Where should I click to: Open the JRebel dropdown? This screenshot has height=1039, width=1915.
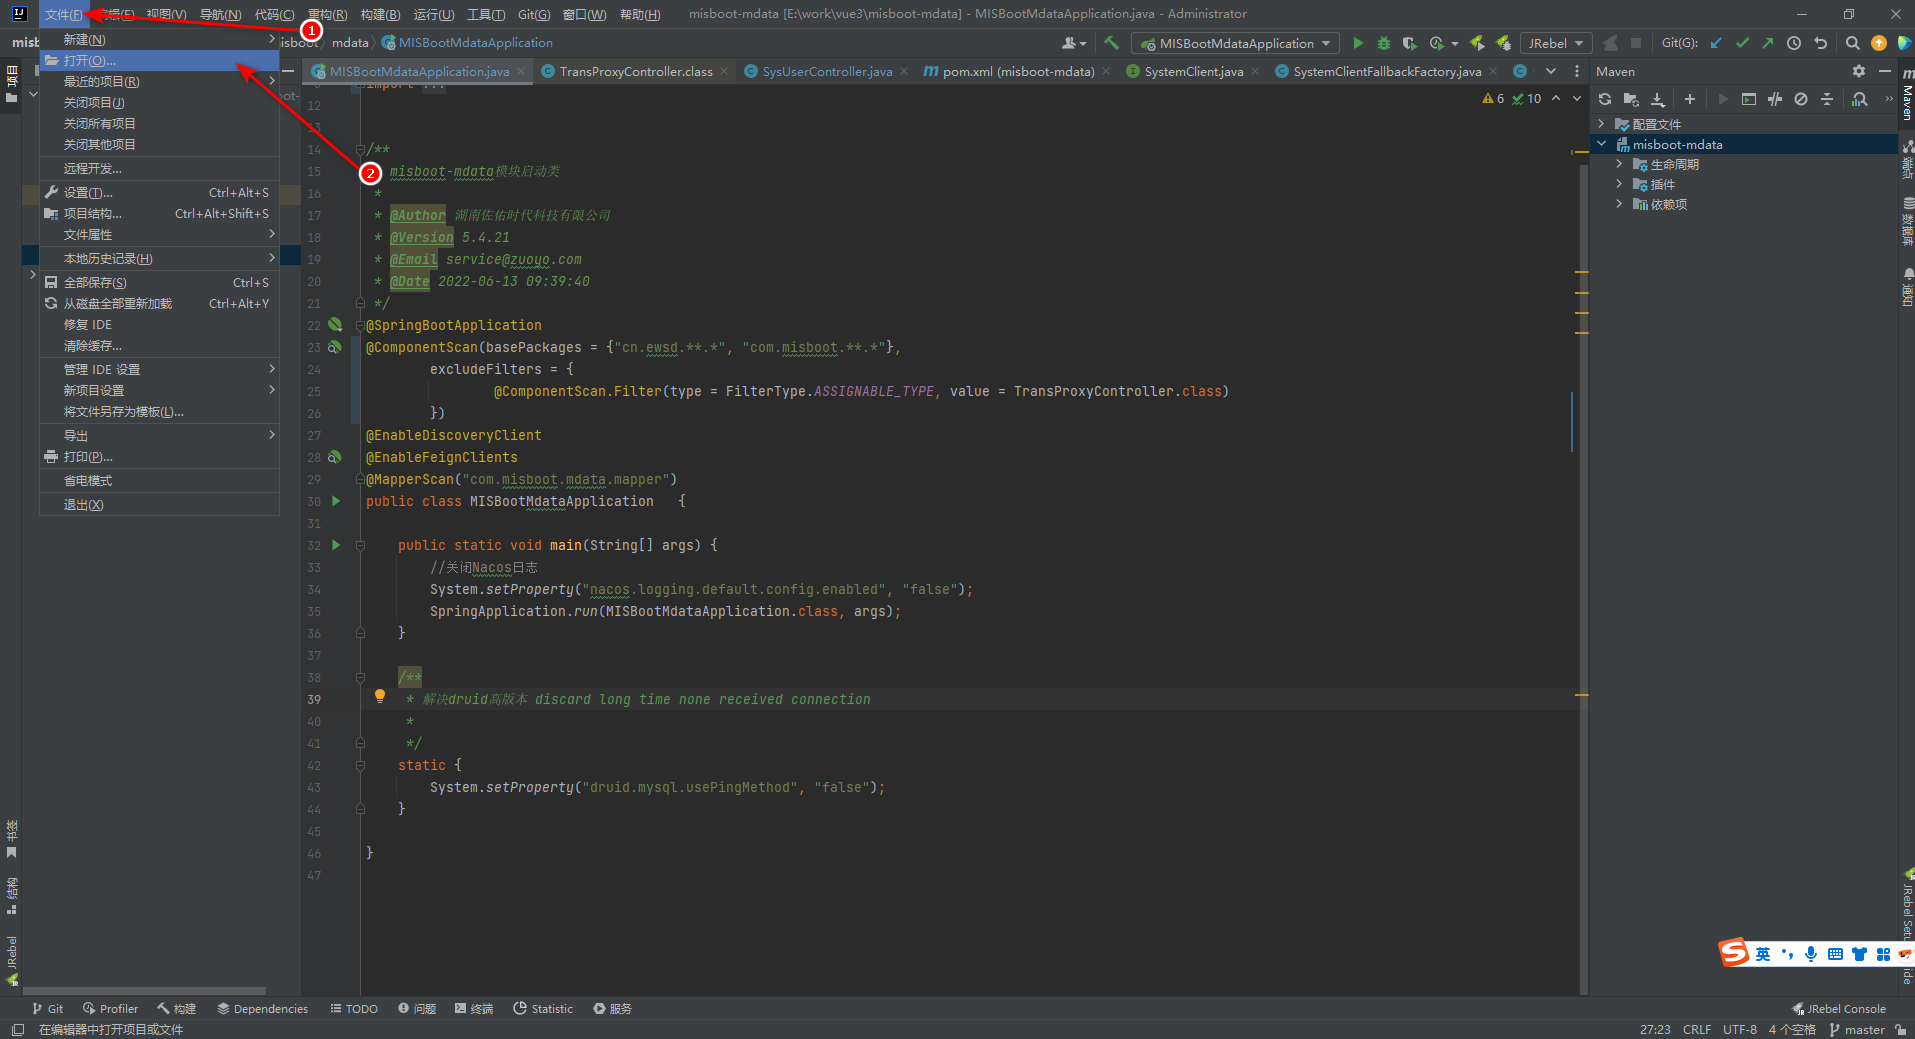[x=1556, y=43]
